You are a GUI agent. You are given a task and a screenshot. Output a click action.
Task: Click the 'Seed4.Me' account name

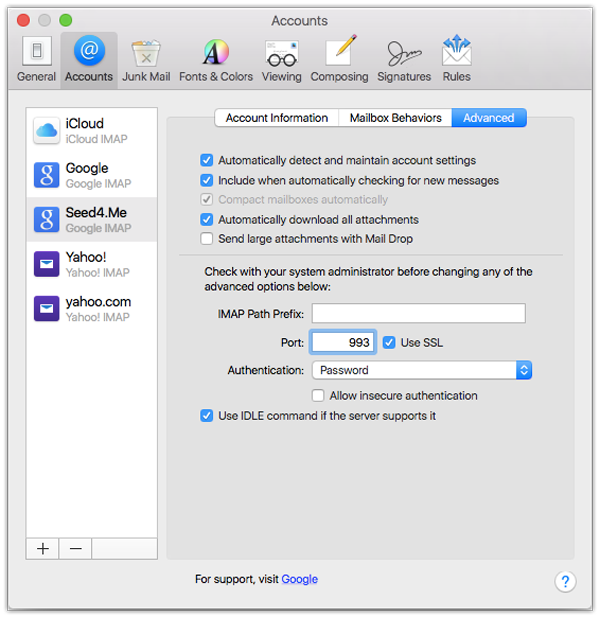96,212
